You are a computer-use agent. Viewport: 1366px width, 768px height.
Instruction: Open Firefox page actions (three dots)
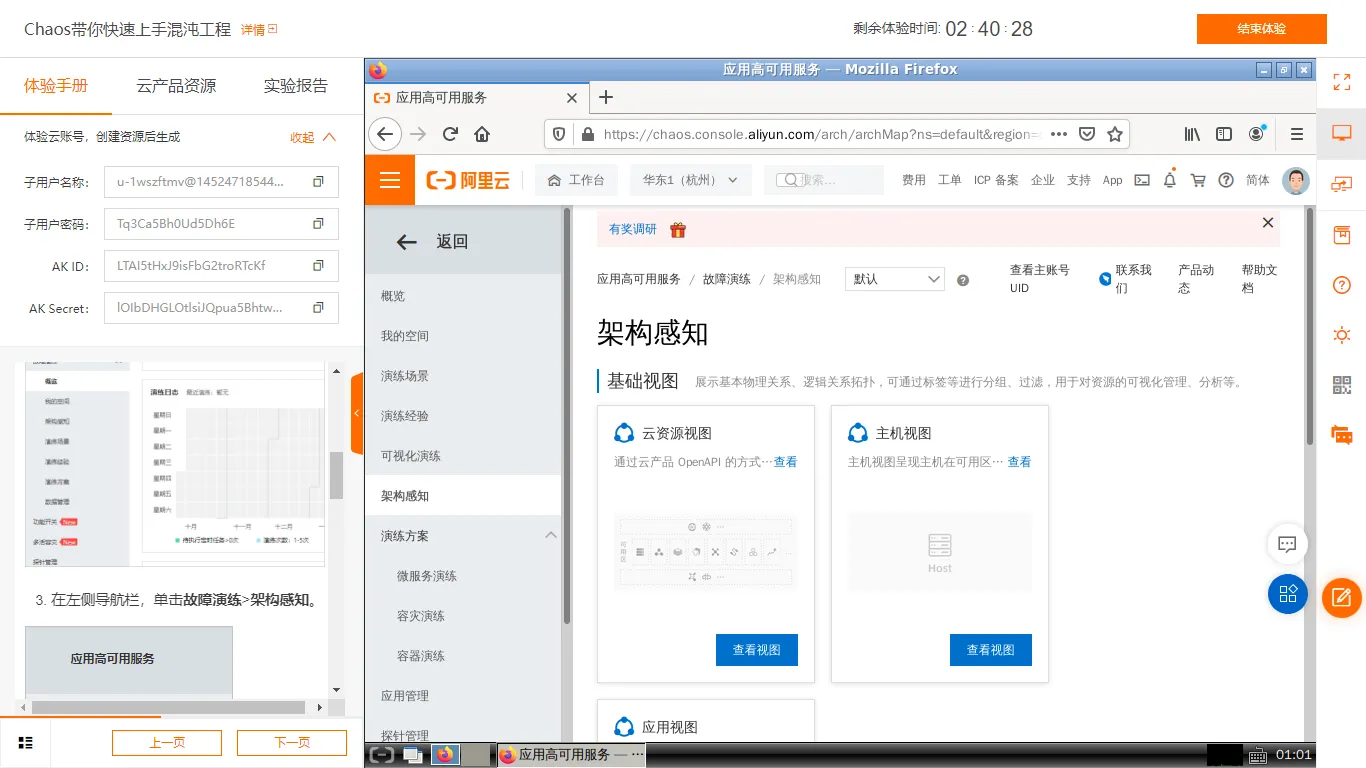pos(1059,134)
